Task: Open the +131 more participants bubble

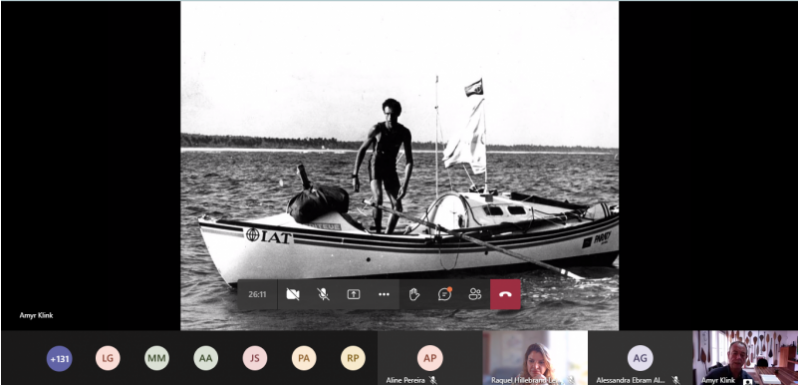Action: [59, 358]
